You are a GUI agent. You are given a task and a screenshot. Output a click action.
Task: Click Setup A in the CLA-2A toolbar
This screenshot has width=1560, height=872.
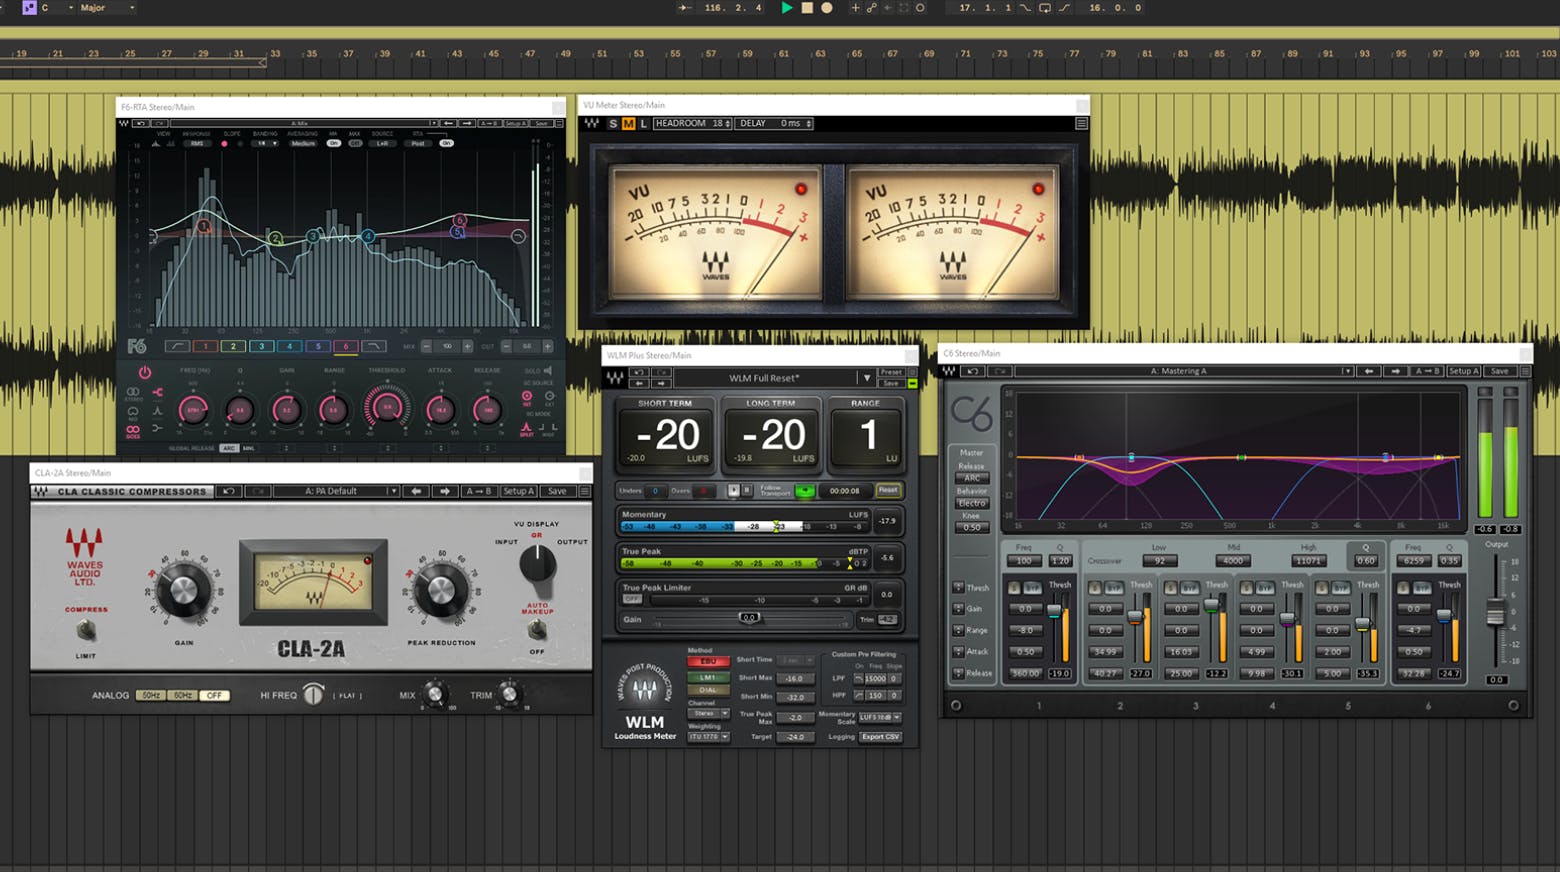coord(518,491)
